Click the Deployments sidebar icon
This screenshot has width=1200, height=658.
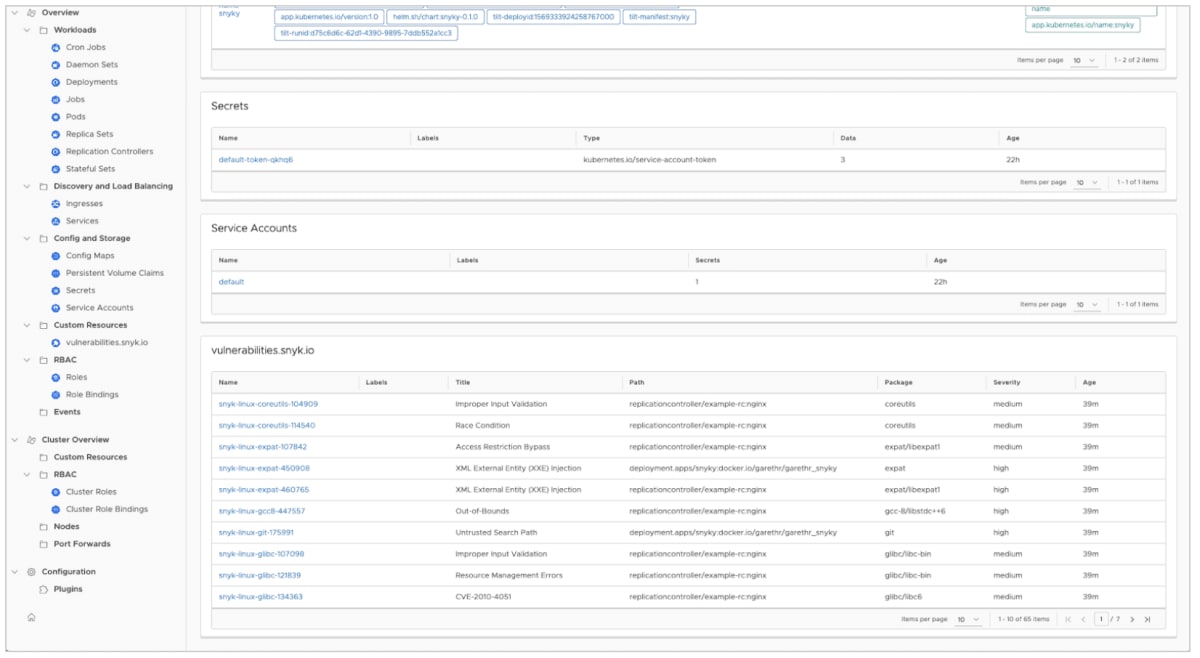56,82
